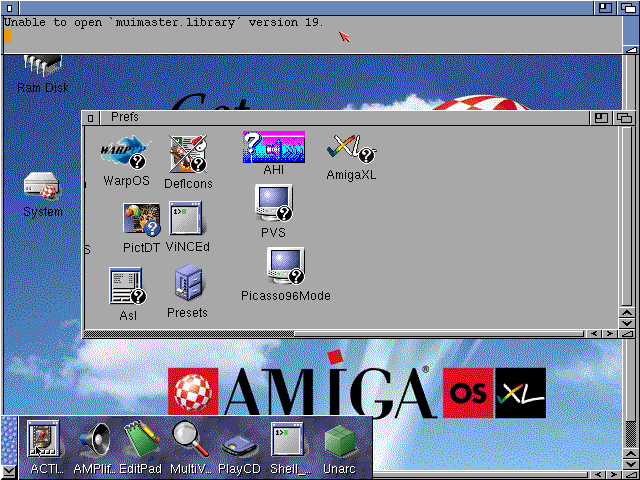Launch EditPad from the dock
This screenshot has width=640, height=480.
[x=141, y=440]
